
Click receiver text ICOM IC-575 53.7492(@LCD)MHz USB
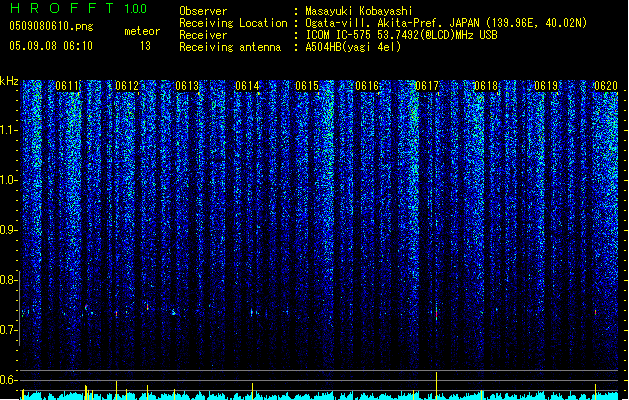click(401, 35)
